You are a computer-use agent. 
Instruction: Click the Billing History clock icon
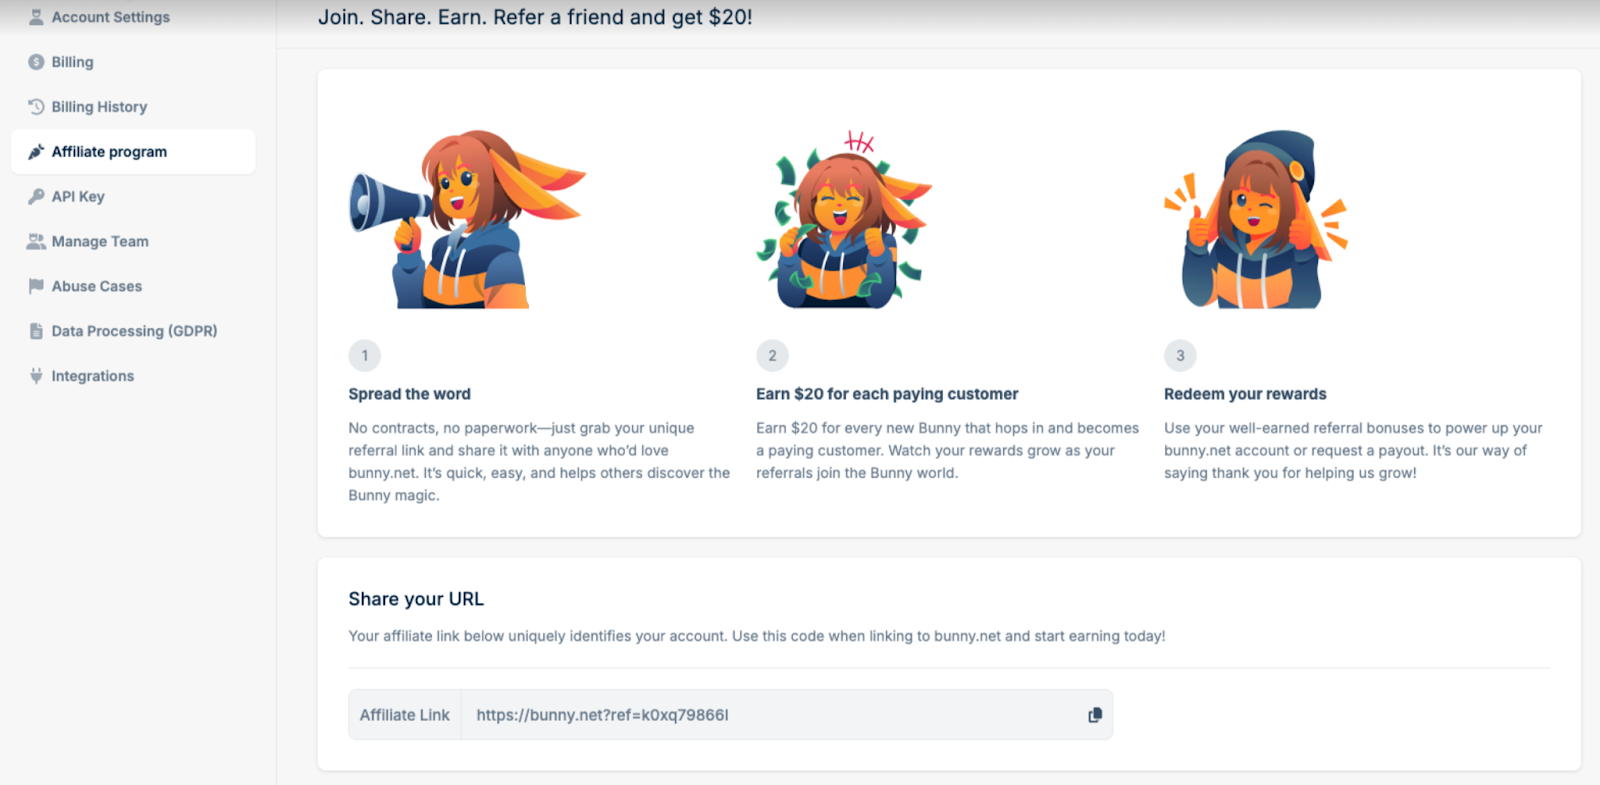pos(34,106)
